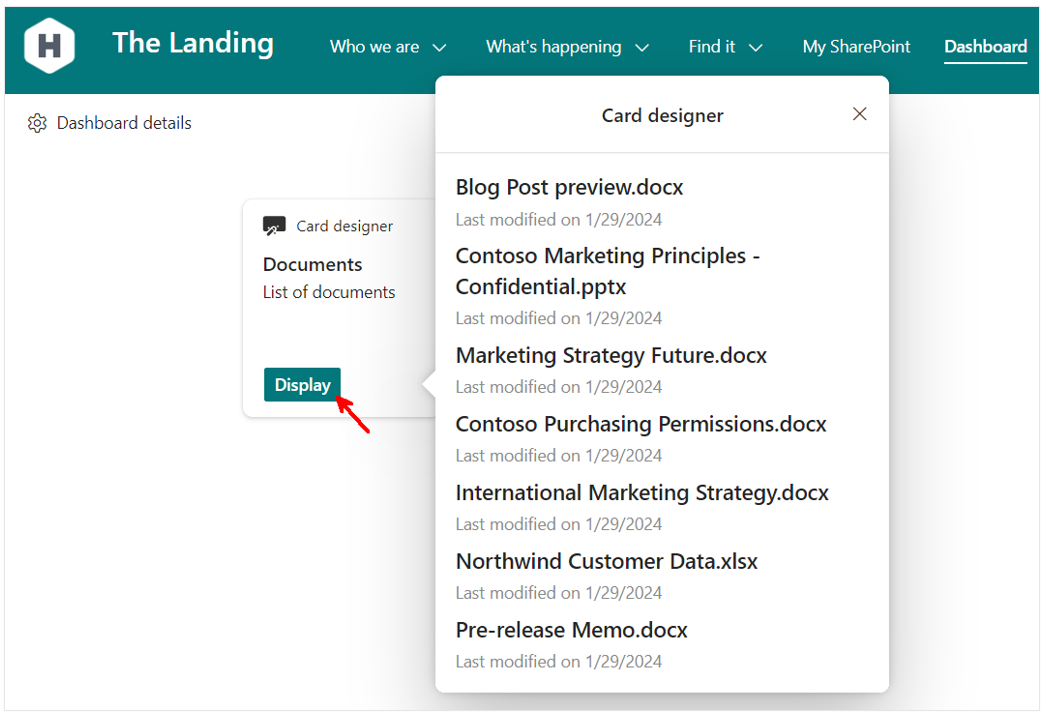Click the 'List of documents' description text

(x=329, y=292)
